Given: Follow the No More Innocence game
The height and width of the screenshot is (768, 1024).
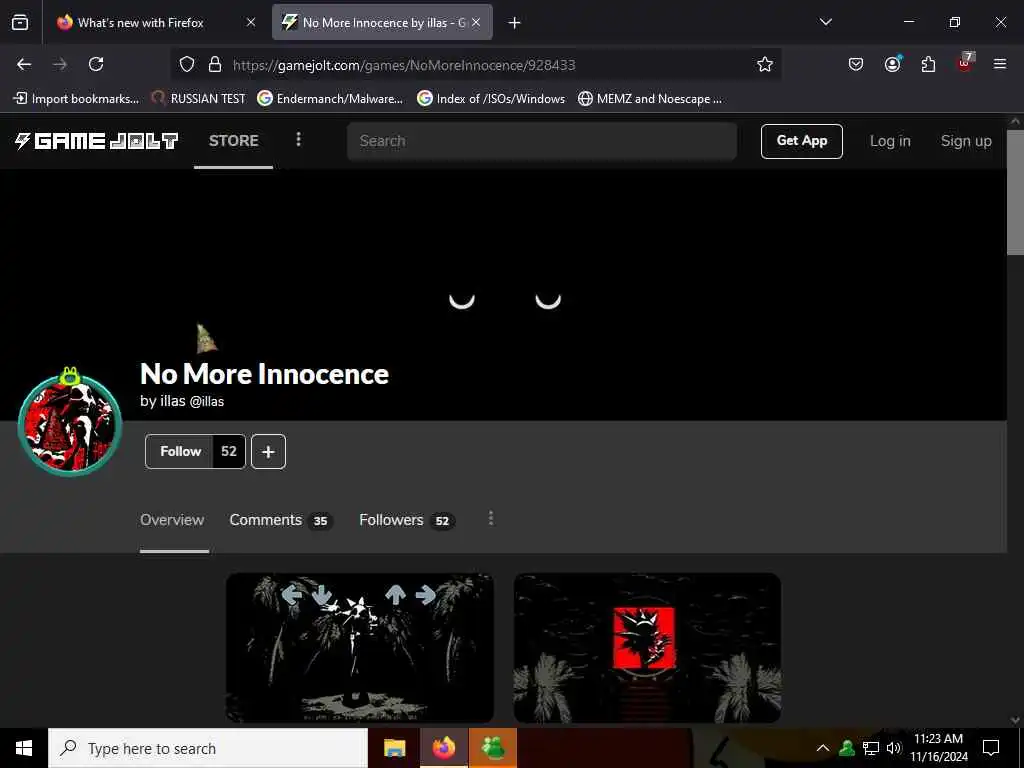Looking at the screenshot, I should pyautogui.click(x=180, y=451).
